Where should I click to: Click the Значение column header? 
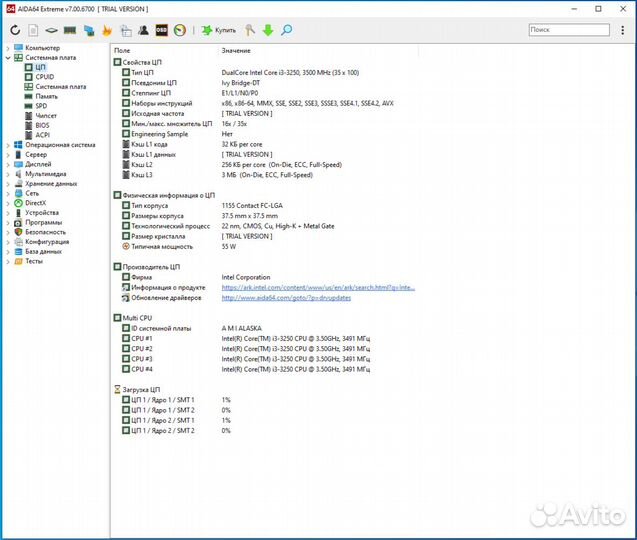(x=236, y=50)
